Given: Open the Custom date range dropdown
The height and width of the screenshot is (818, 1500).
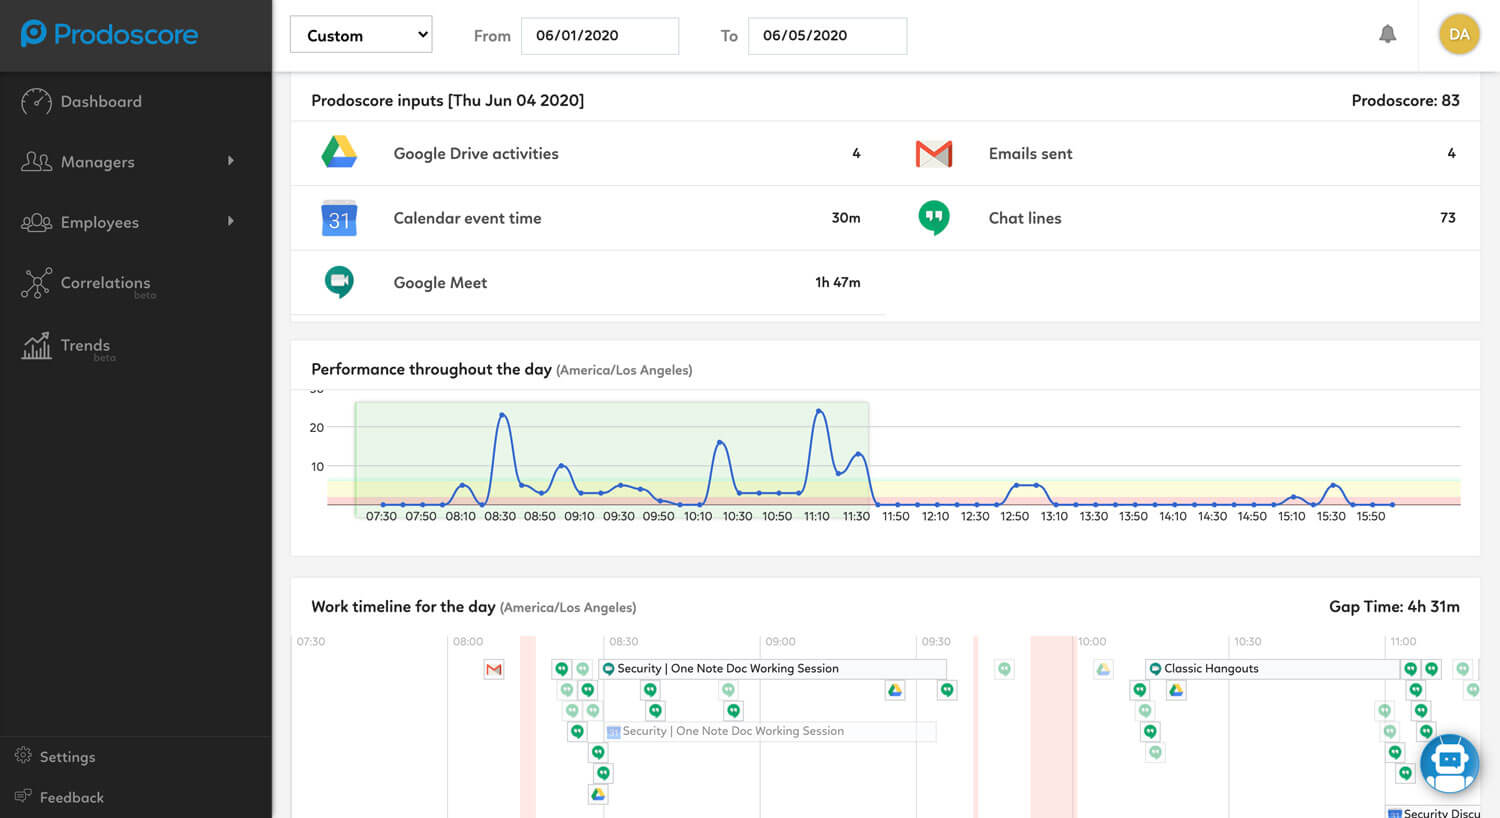Looking at the screenshot, I should pyautogui.click(x=361, y=35).
